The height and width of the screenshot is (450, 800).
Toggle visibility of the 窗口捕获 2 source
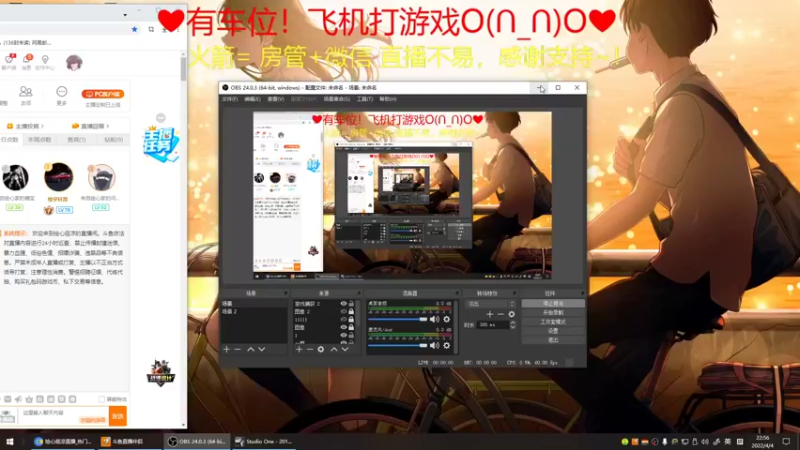343,304
